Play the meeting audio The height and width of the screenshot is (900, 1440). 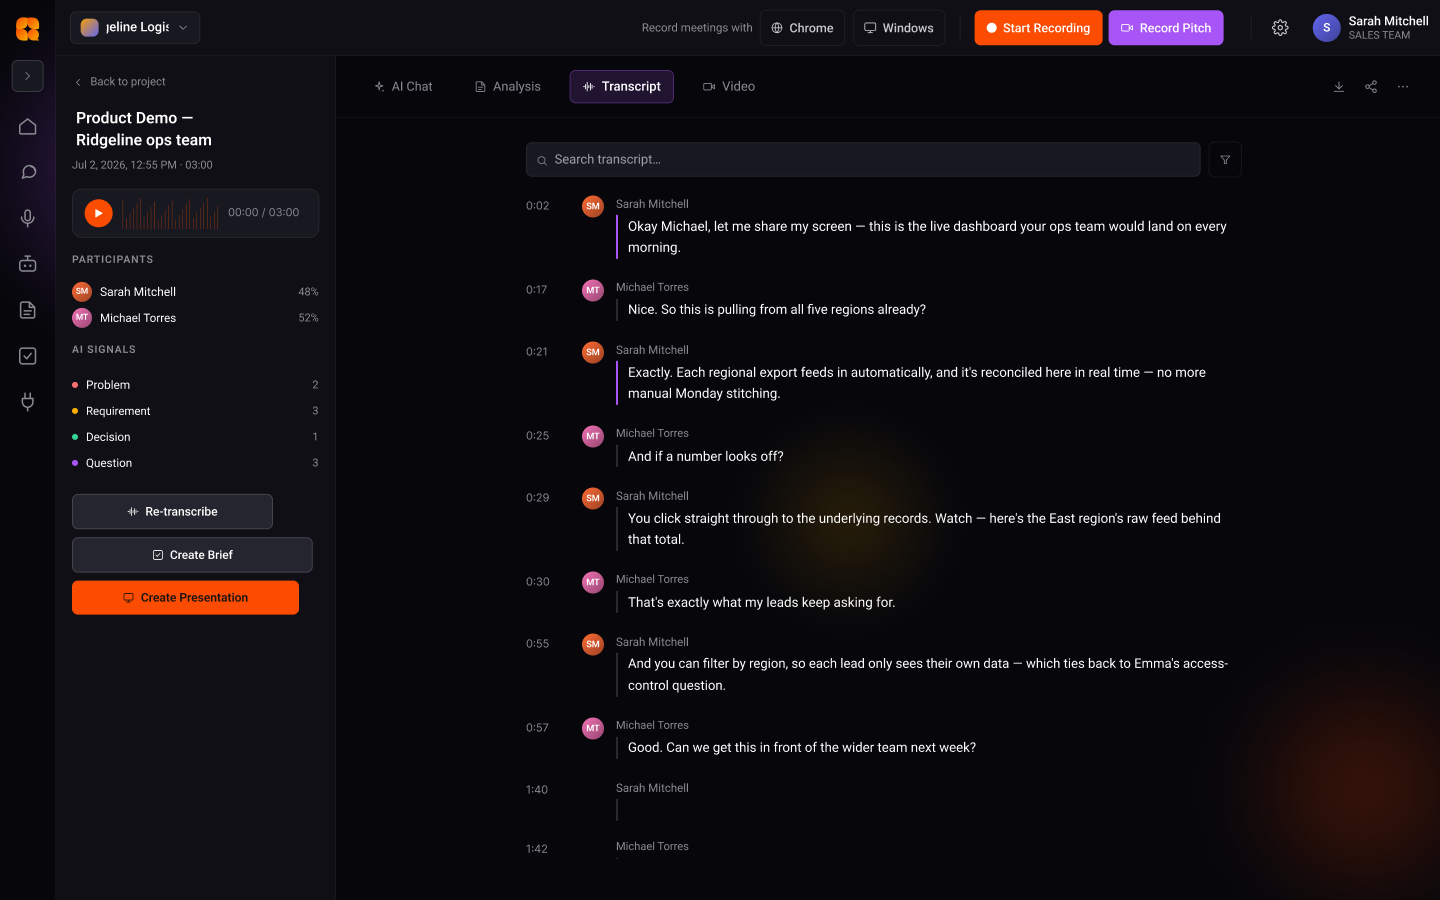[98, 213]
